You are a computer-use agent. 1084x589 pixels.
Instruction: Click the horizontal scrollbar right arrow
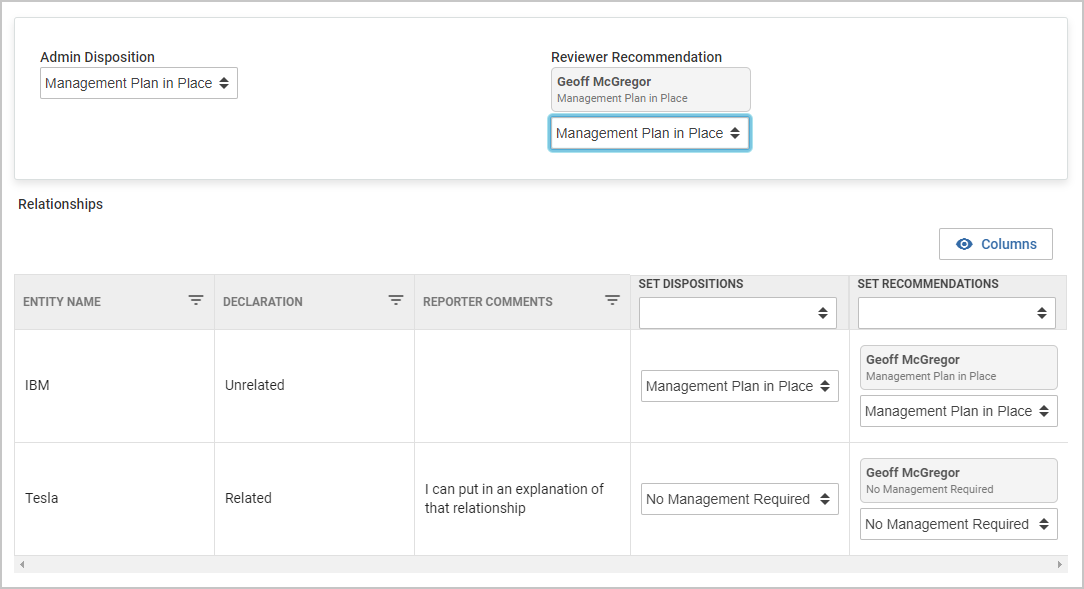(x=1060, y=565)
